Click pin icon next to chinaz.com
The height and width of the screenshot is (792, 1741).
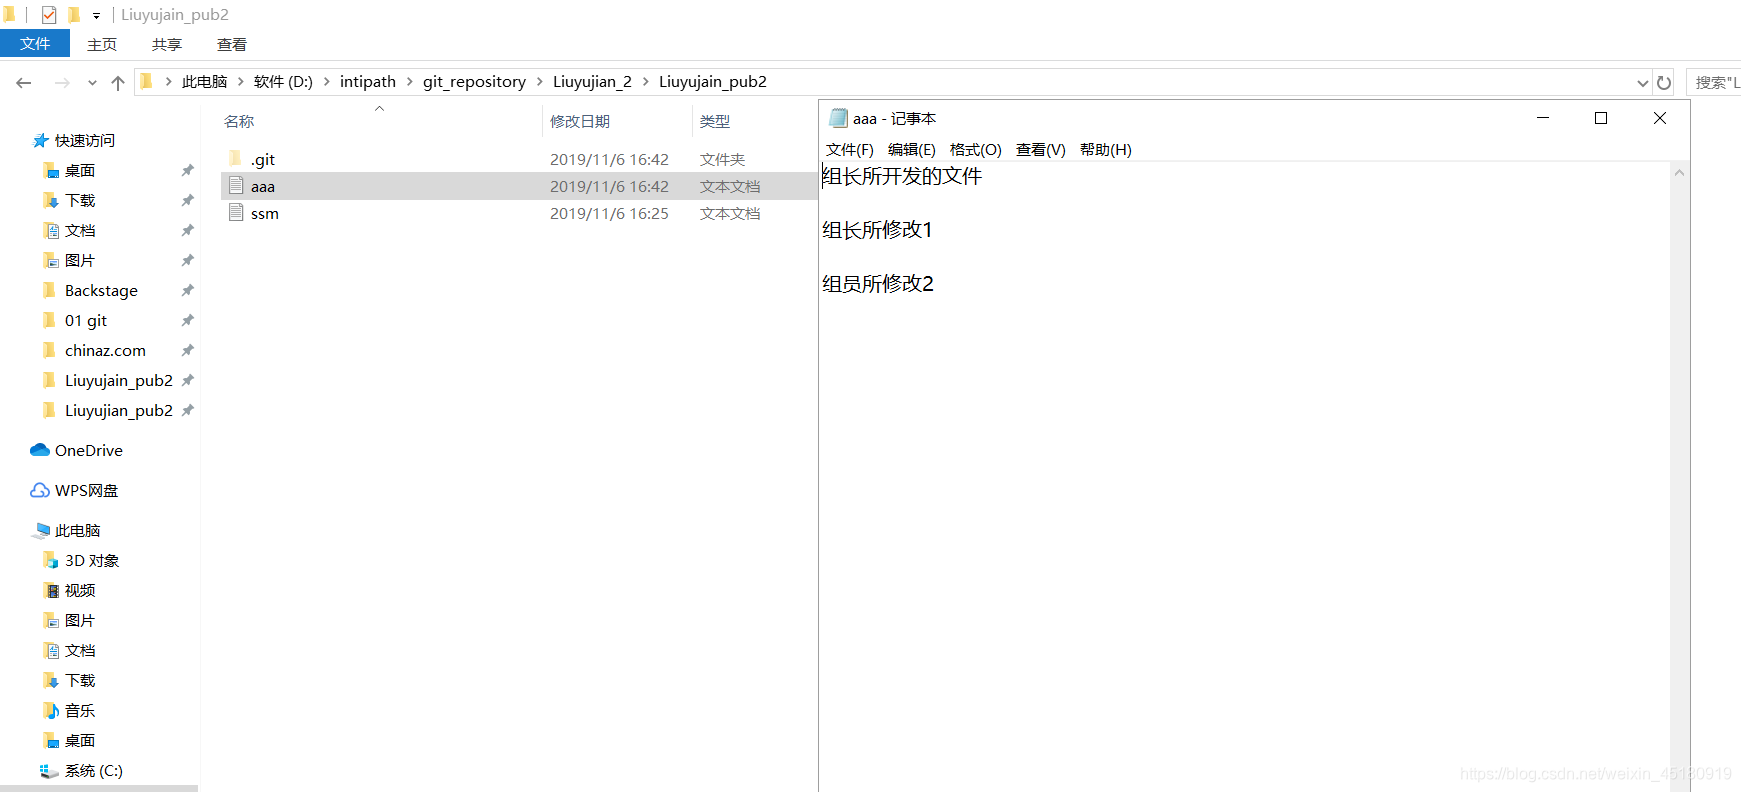coord(187,351)
